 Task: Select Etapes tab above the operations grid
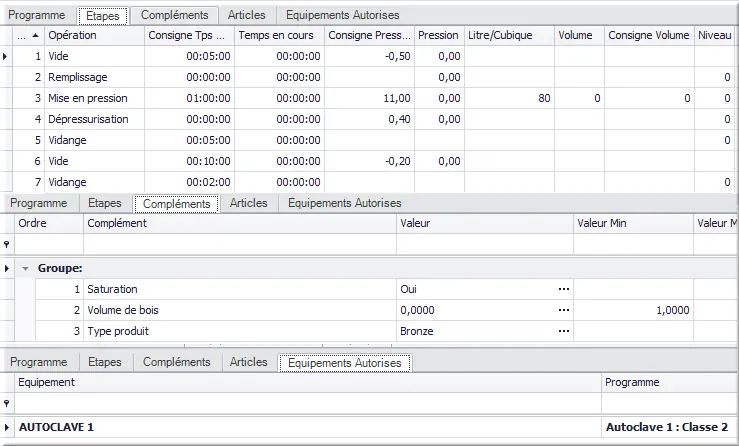pyautogui.click(x=103, y=16)
